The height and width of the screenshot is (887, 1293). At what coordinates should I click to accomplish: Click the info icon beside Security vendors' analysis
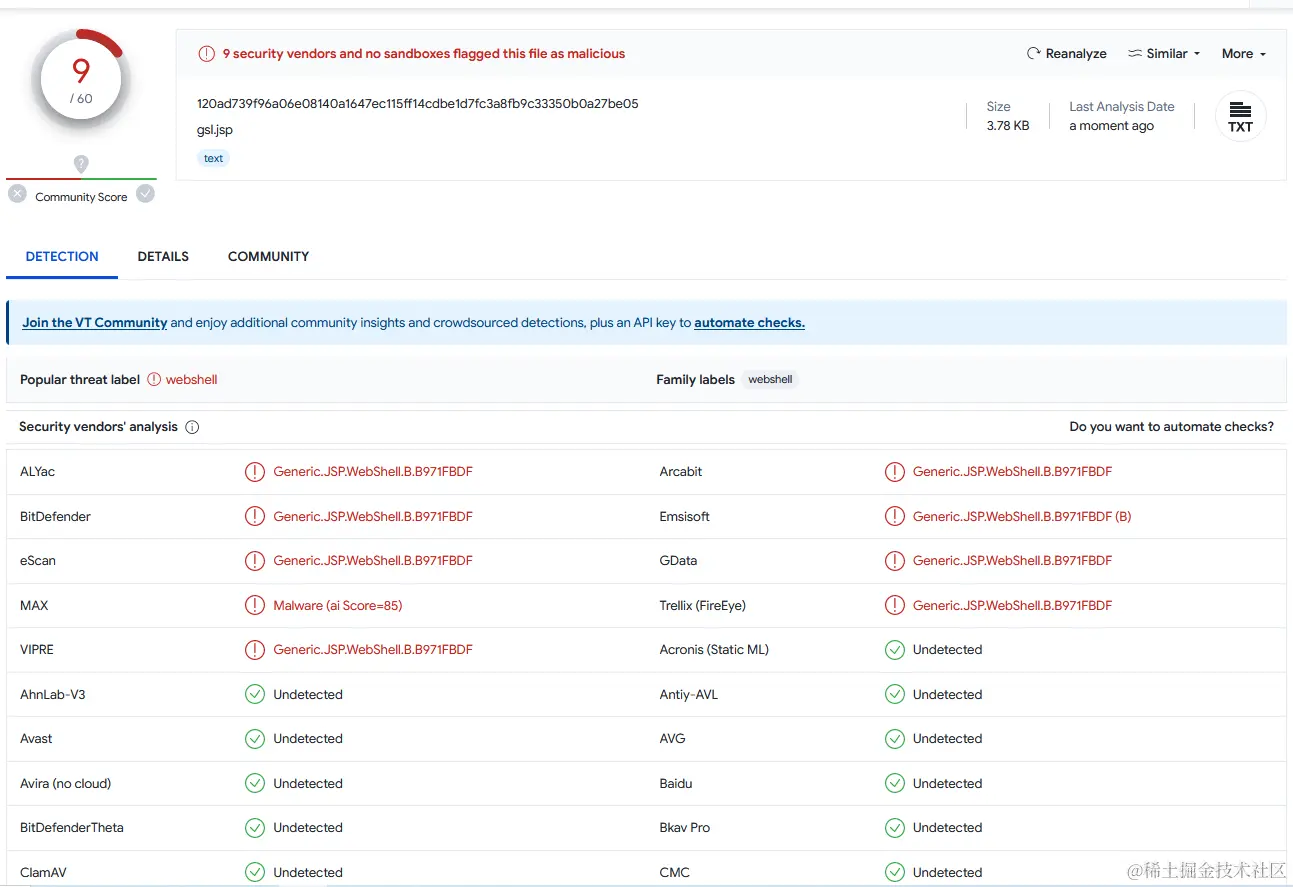192,427
